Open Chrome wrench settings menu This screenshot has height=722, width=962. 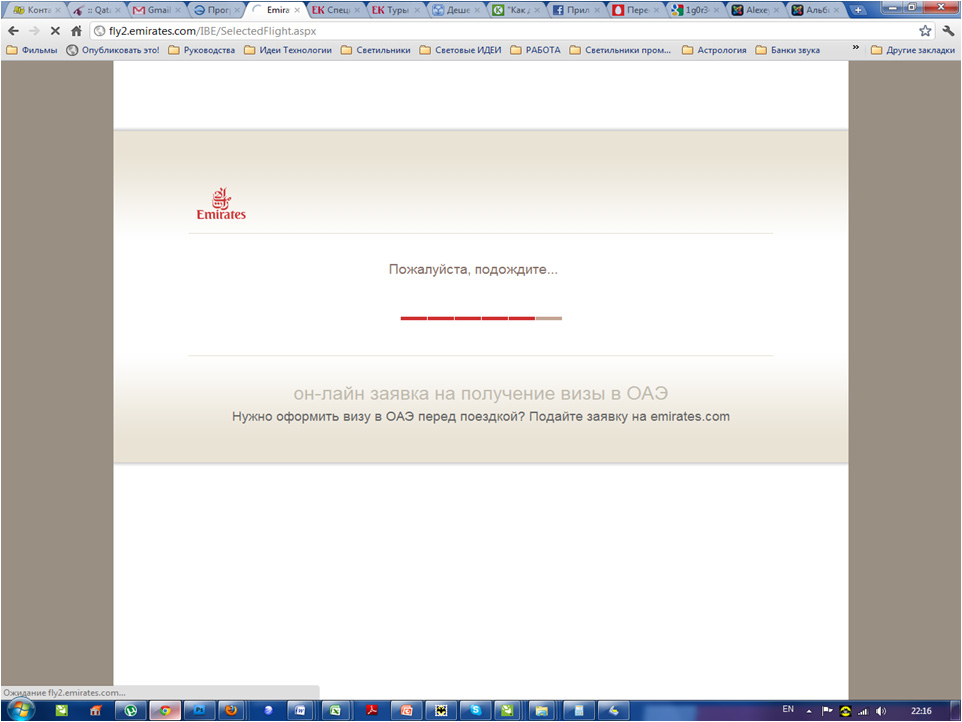pyautogui.click(x=949, y=31)
